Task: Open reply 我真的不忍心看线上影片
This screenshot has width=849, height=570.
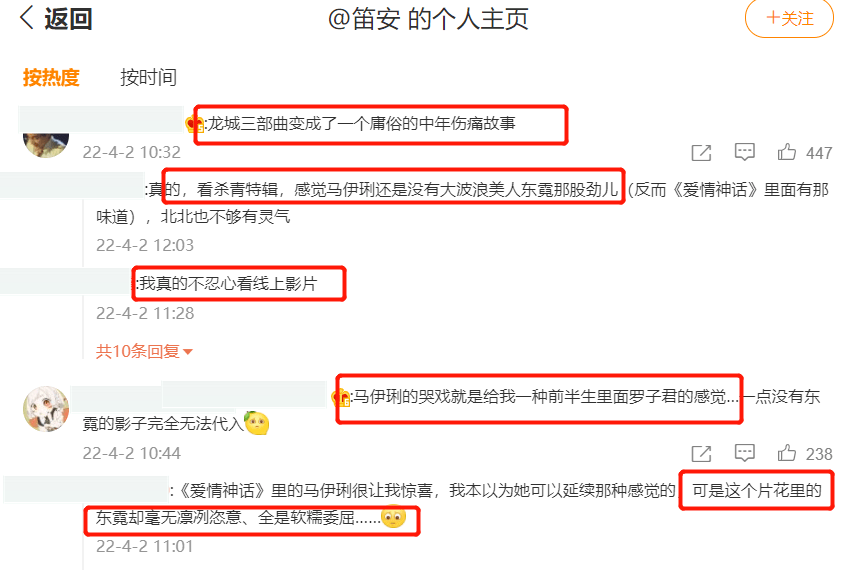Action: point(227,283)
